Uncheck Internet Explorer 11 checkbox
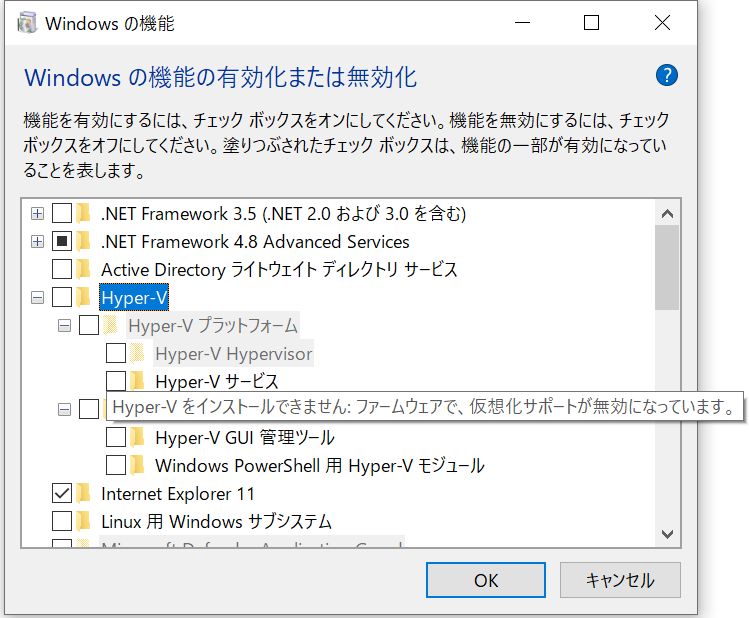The width and height of the screenshot is (749, 618). [x=62, y=493]
